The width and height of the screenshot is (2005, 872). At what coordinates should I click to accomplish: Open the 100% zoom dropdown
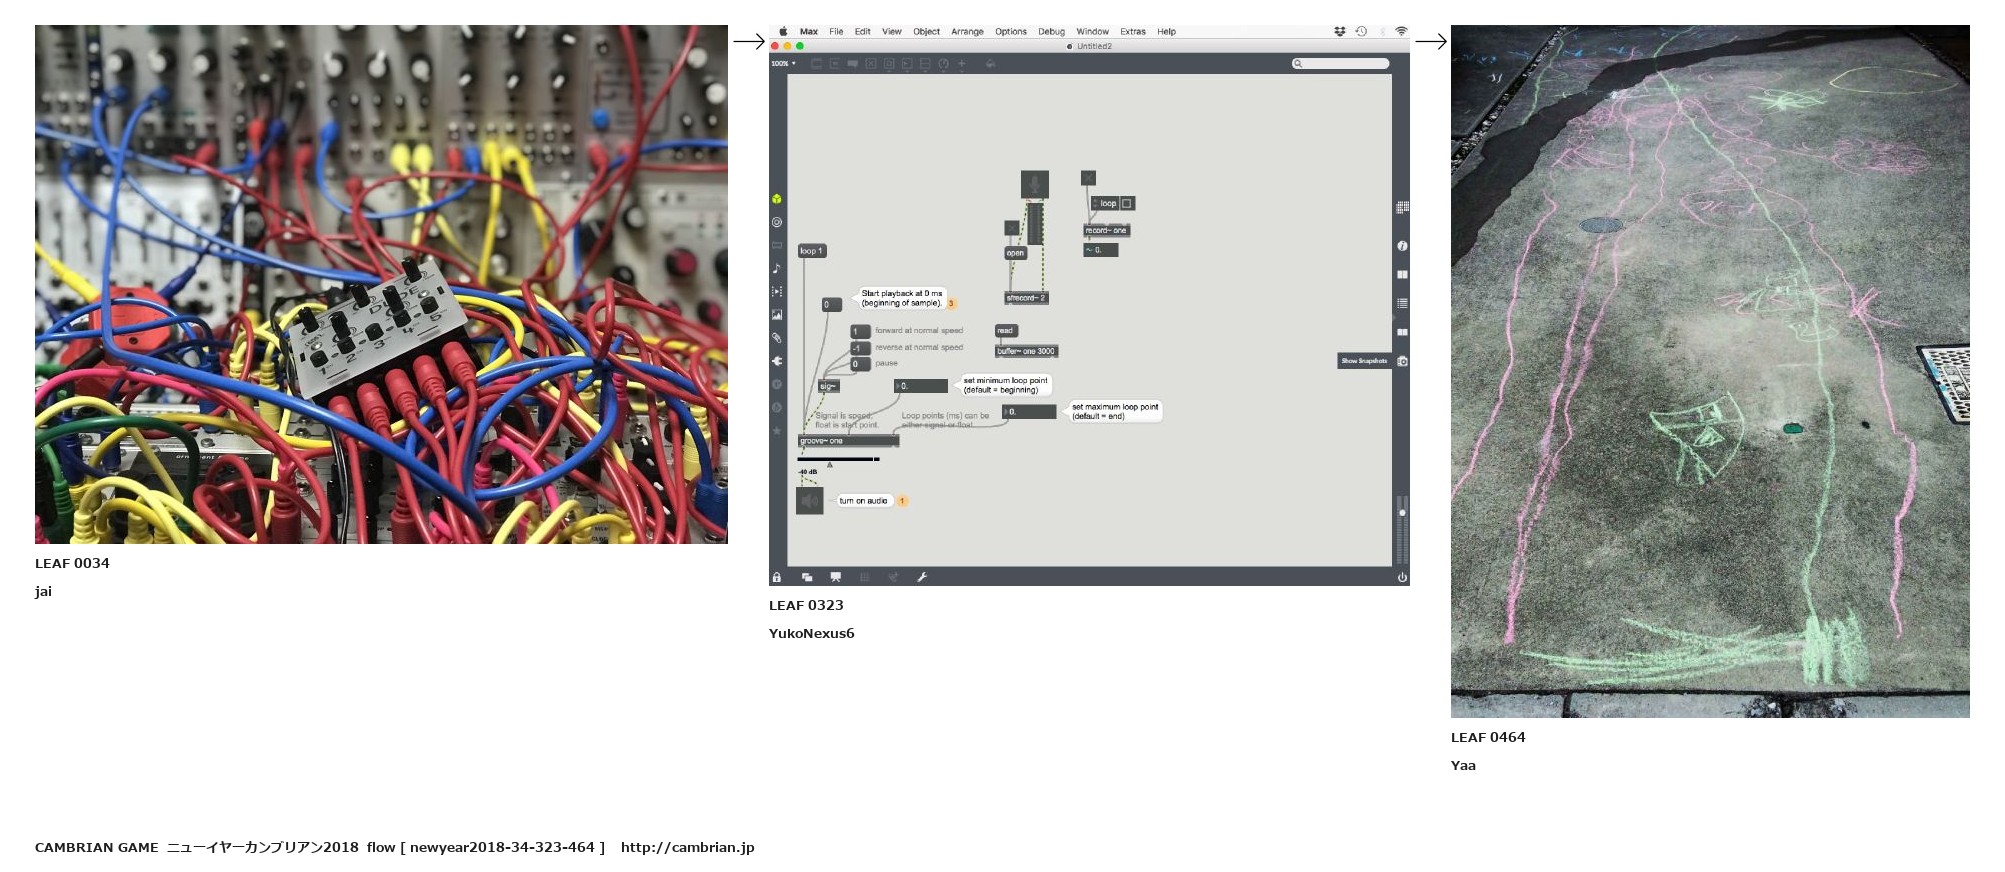coord(783,64)
